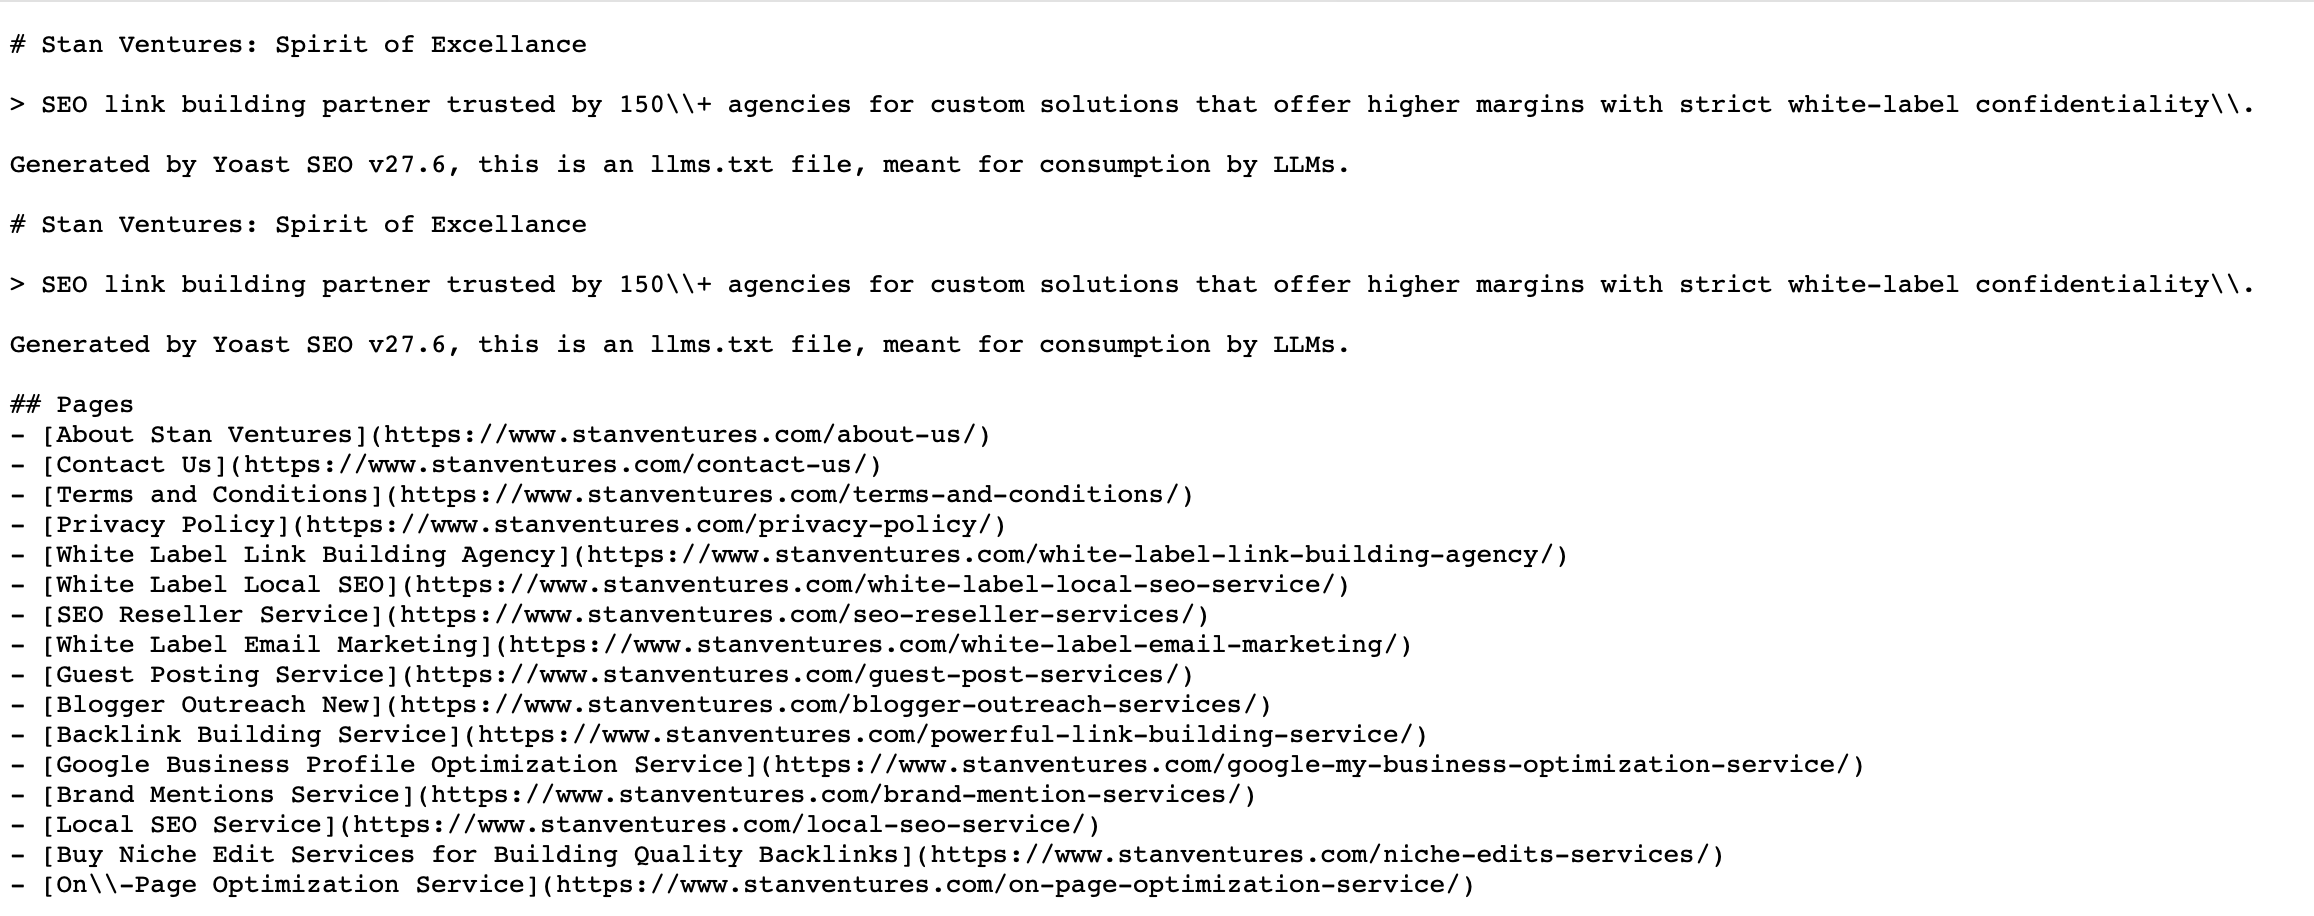Select the Terms and Conditions link line
The height and width of the screenshot is (916, 2314).
[x=602, y=495]
